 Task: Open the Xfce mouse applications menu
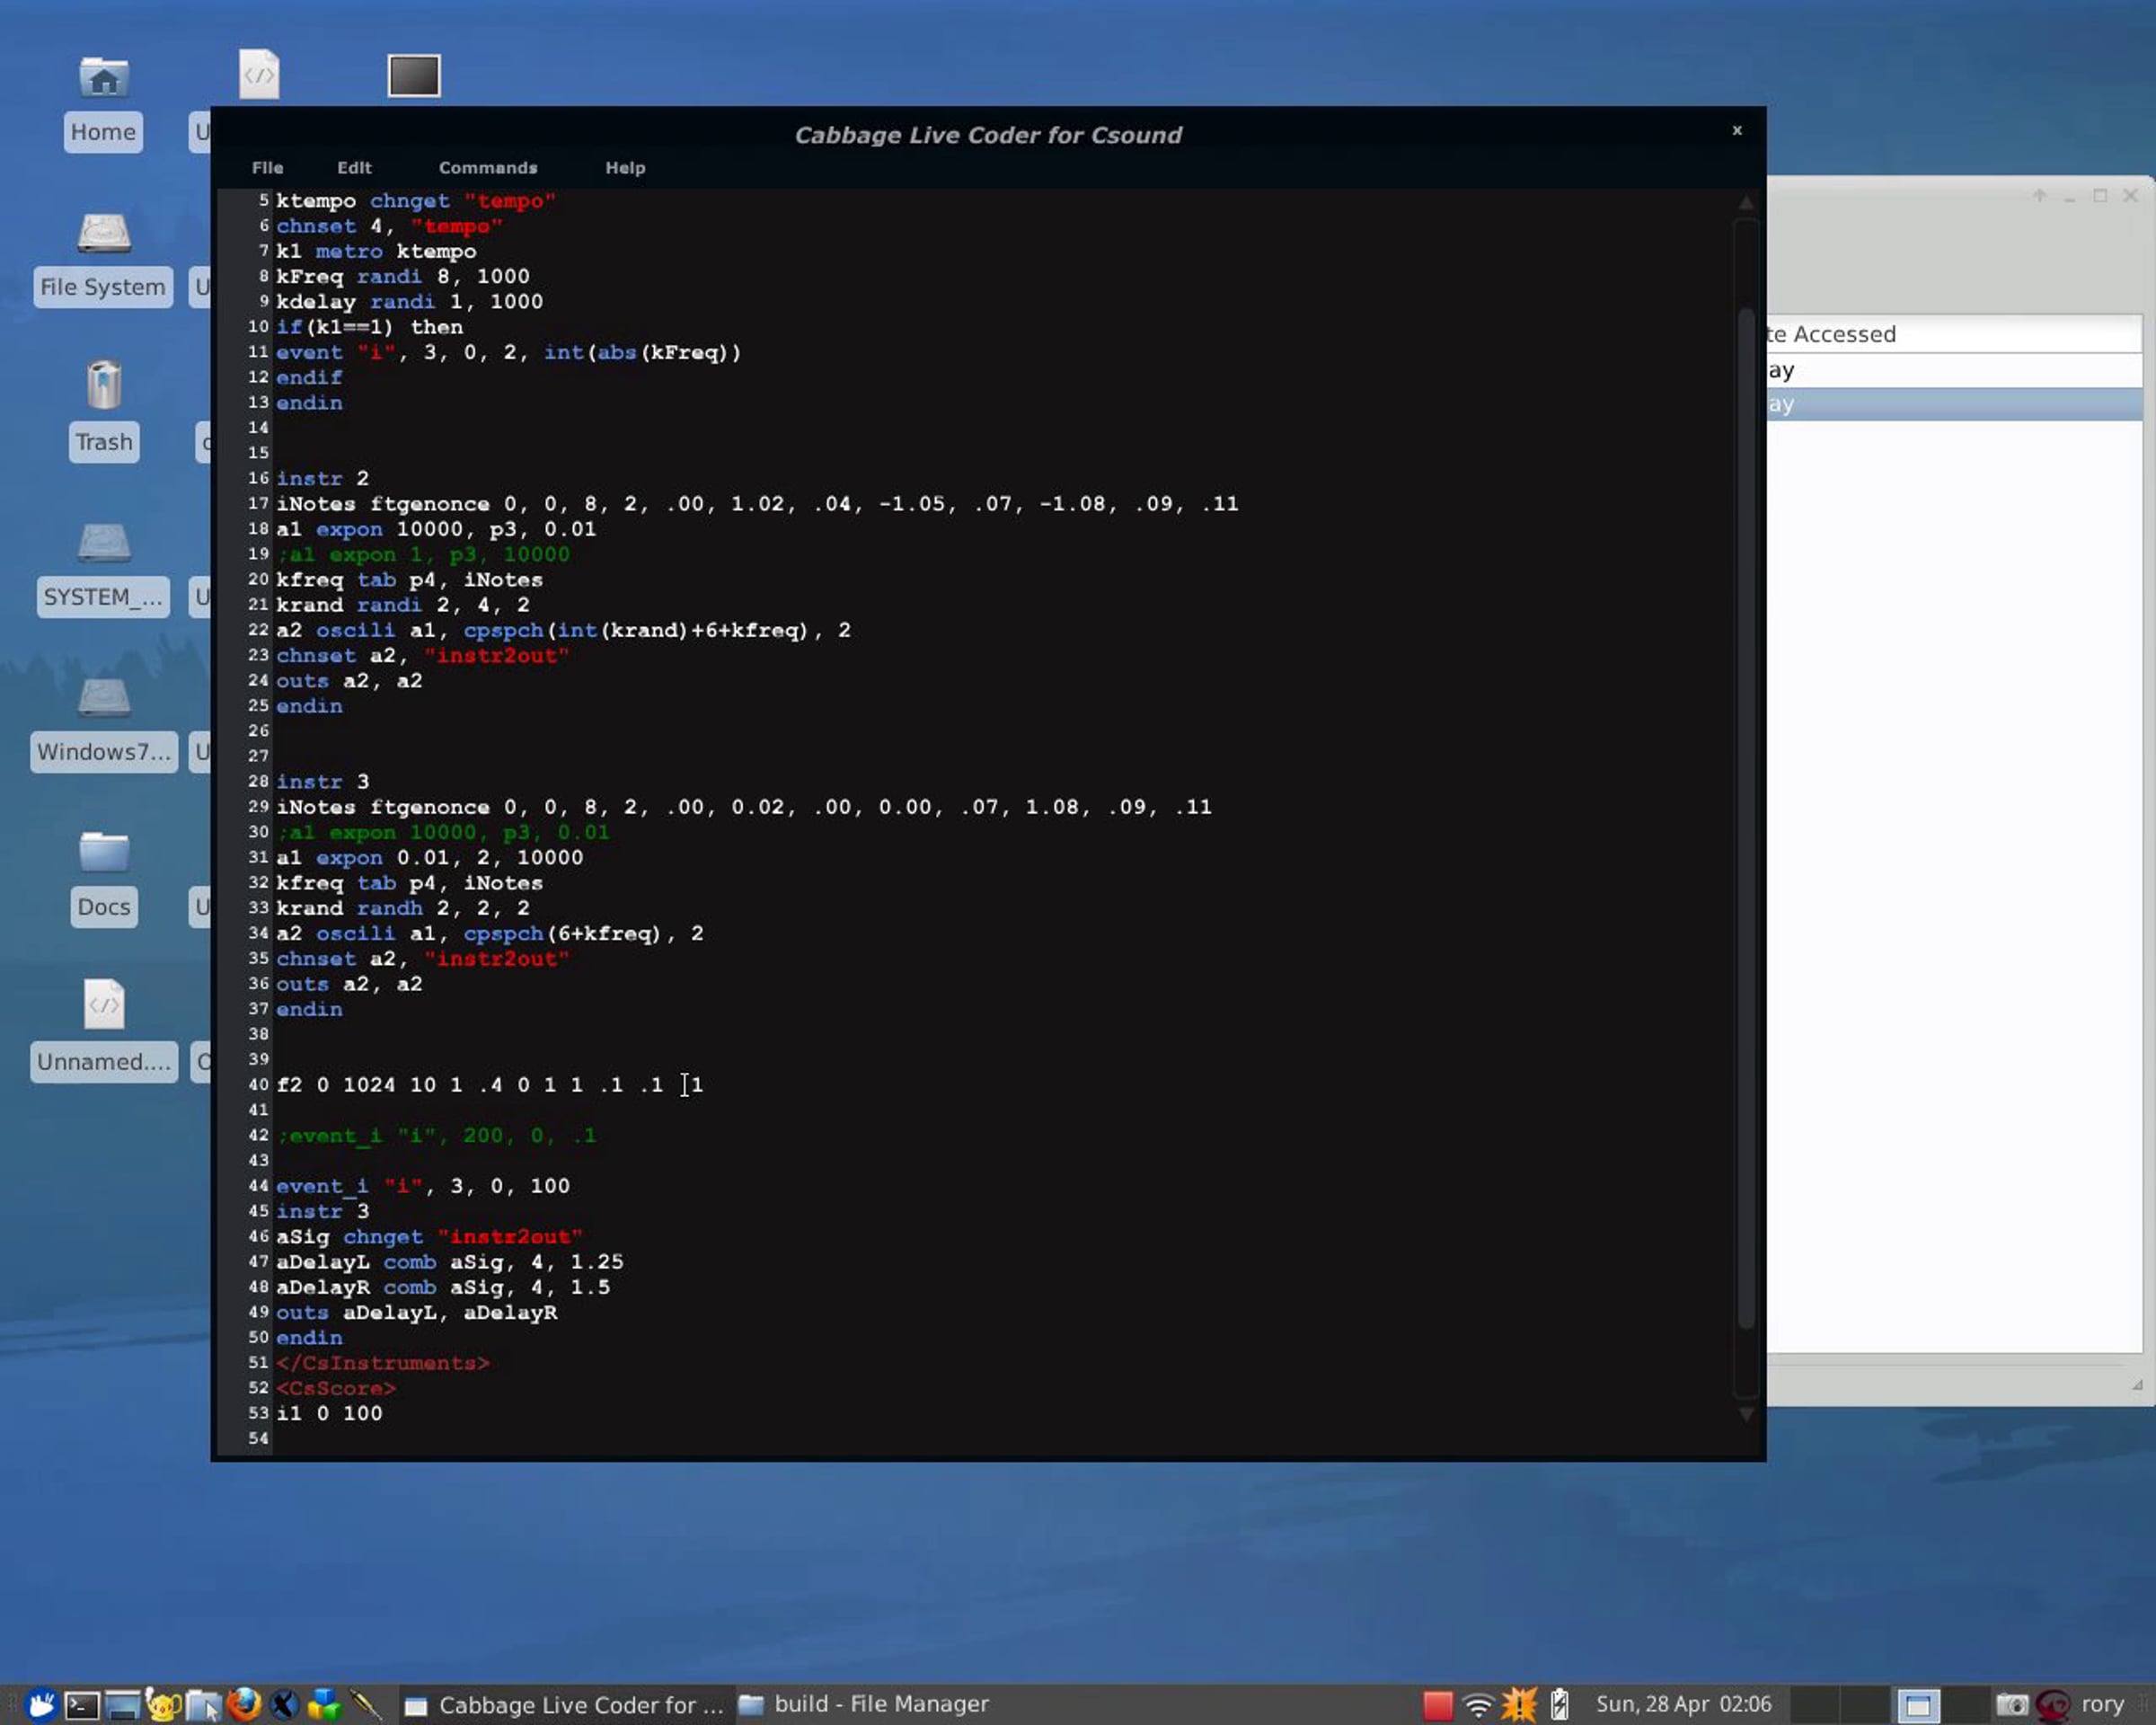(41, 1704)
